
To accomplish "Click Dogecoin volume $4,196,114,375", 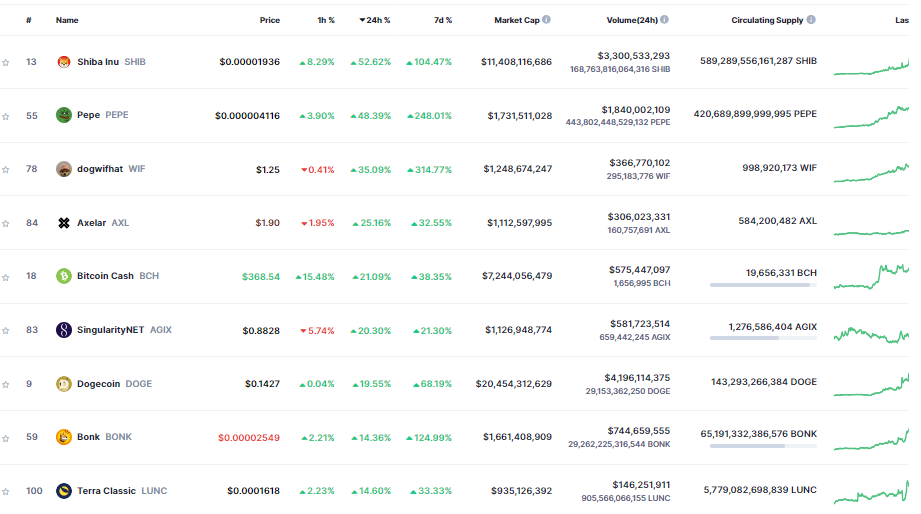I will (637, 378).
